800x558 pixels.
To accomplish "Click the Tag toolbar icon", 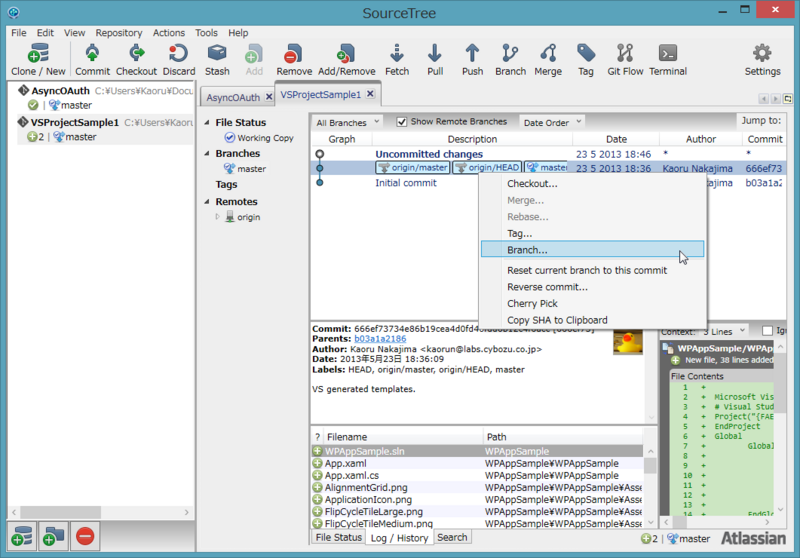I will tap(586, 60).
